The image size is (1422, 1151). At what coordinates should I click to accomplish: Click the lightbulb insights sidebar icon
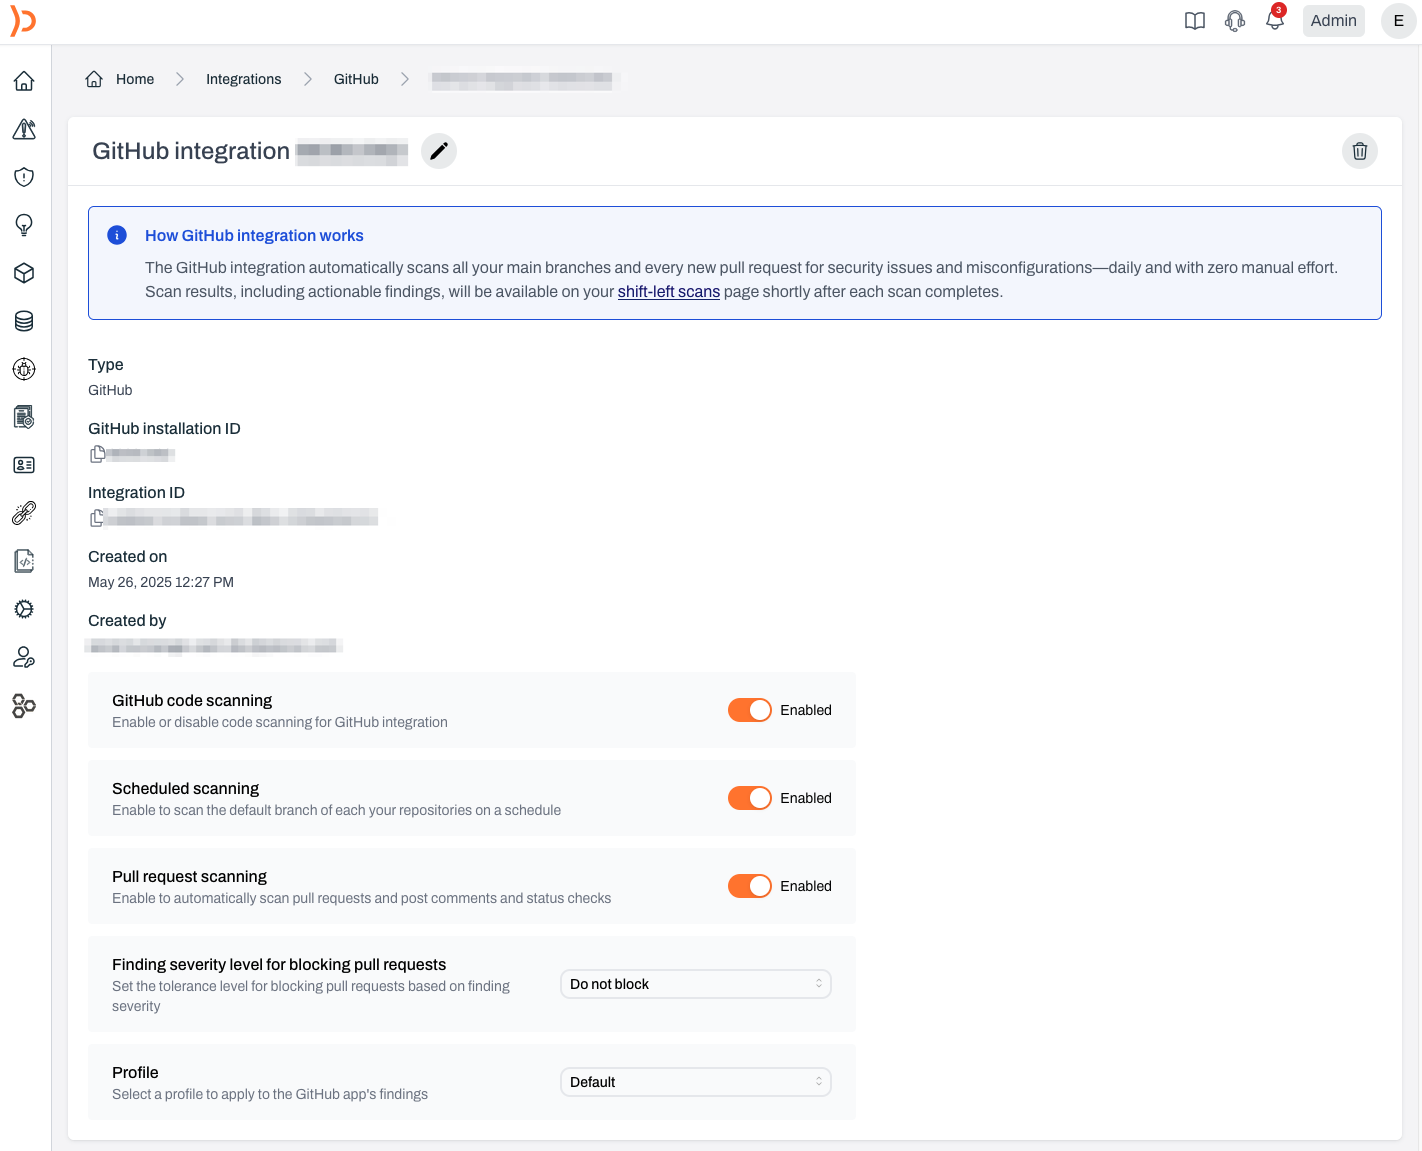23,225
